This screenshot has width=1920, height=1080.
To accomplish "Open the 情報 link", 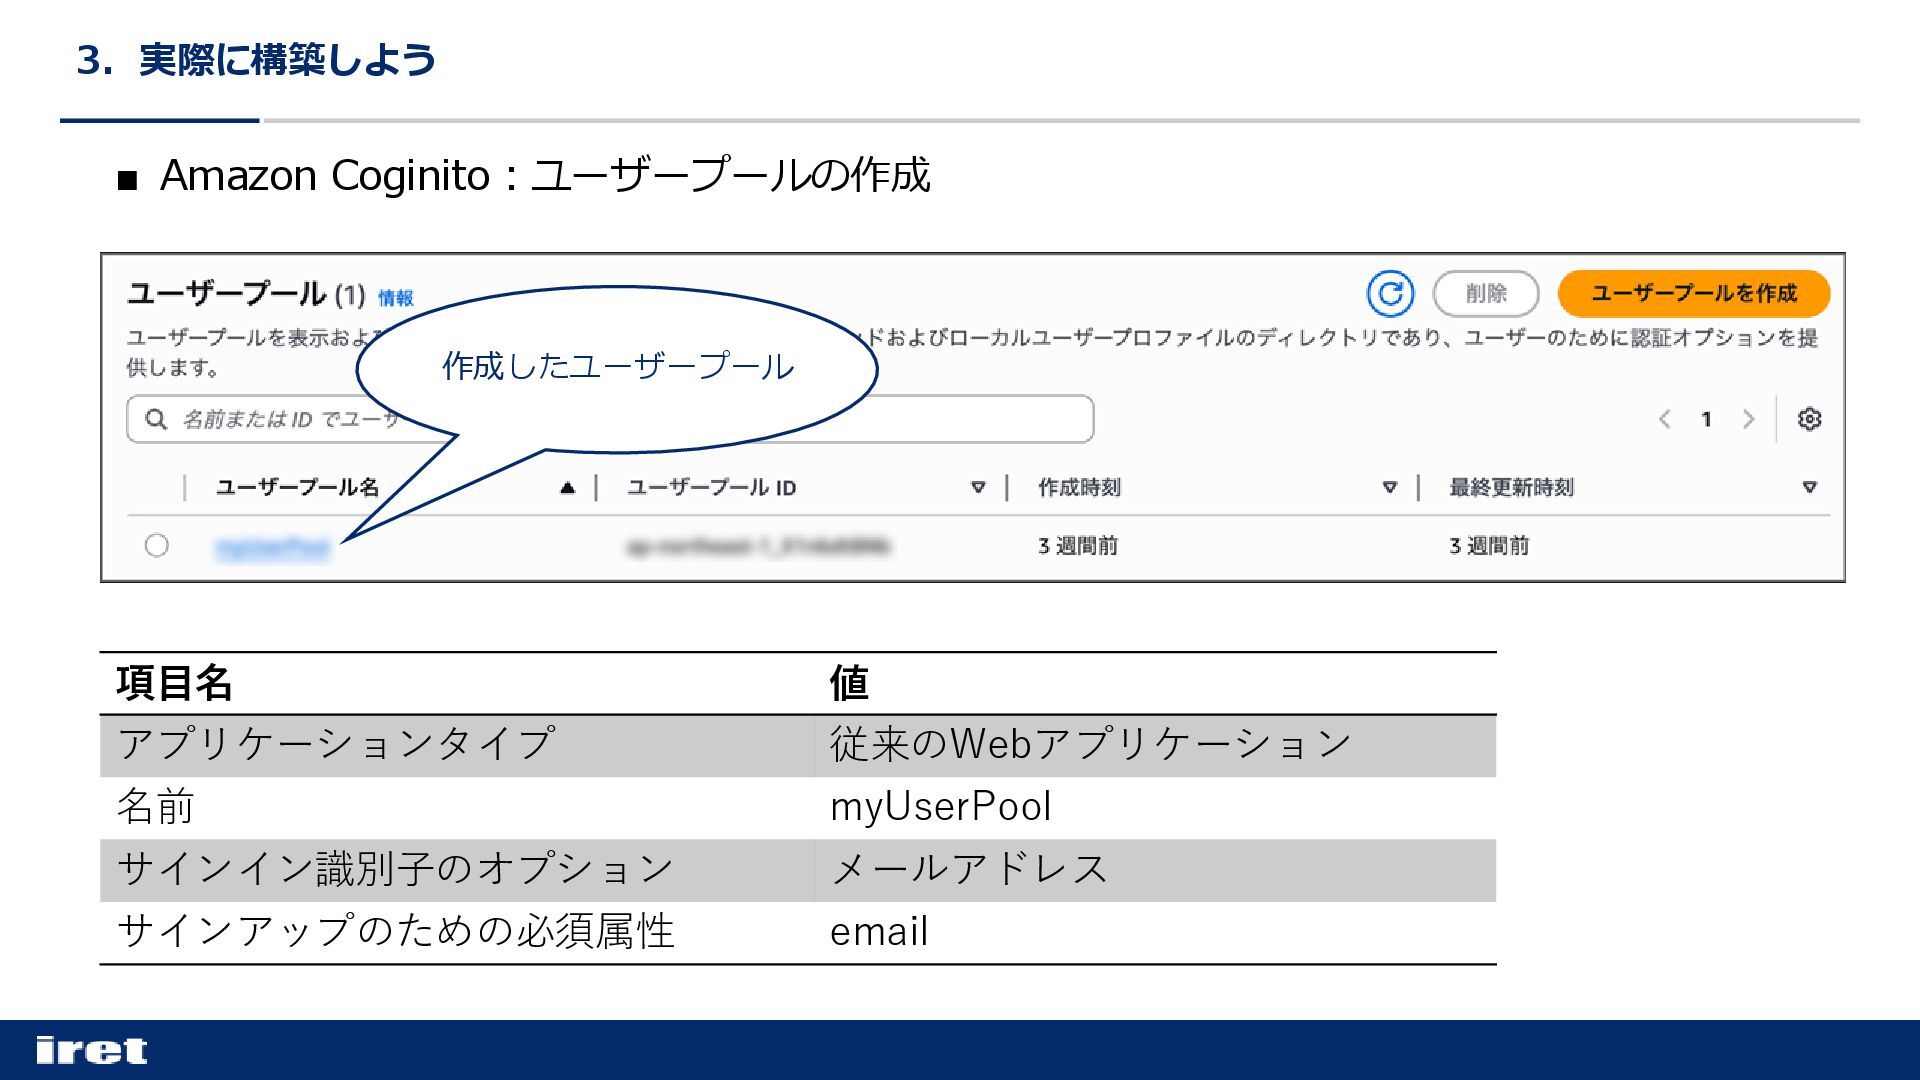I will [395, 298].
